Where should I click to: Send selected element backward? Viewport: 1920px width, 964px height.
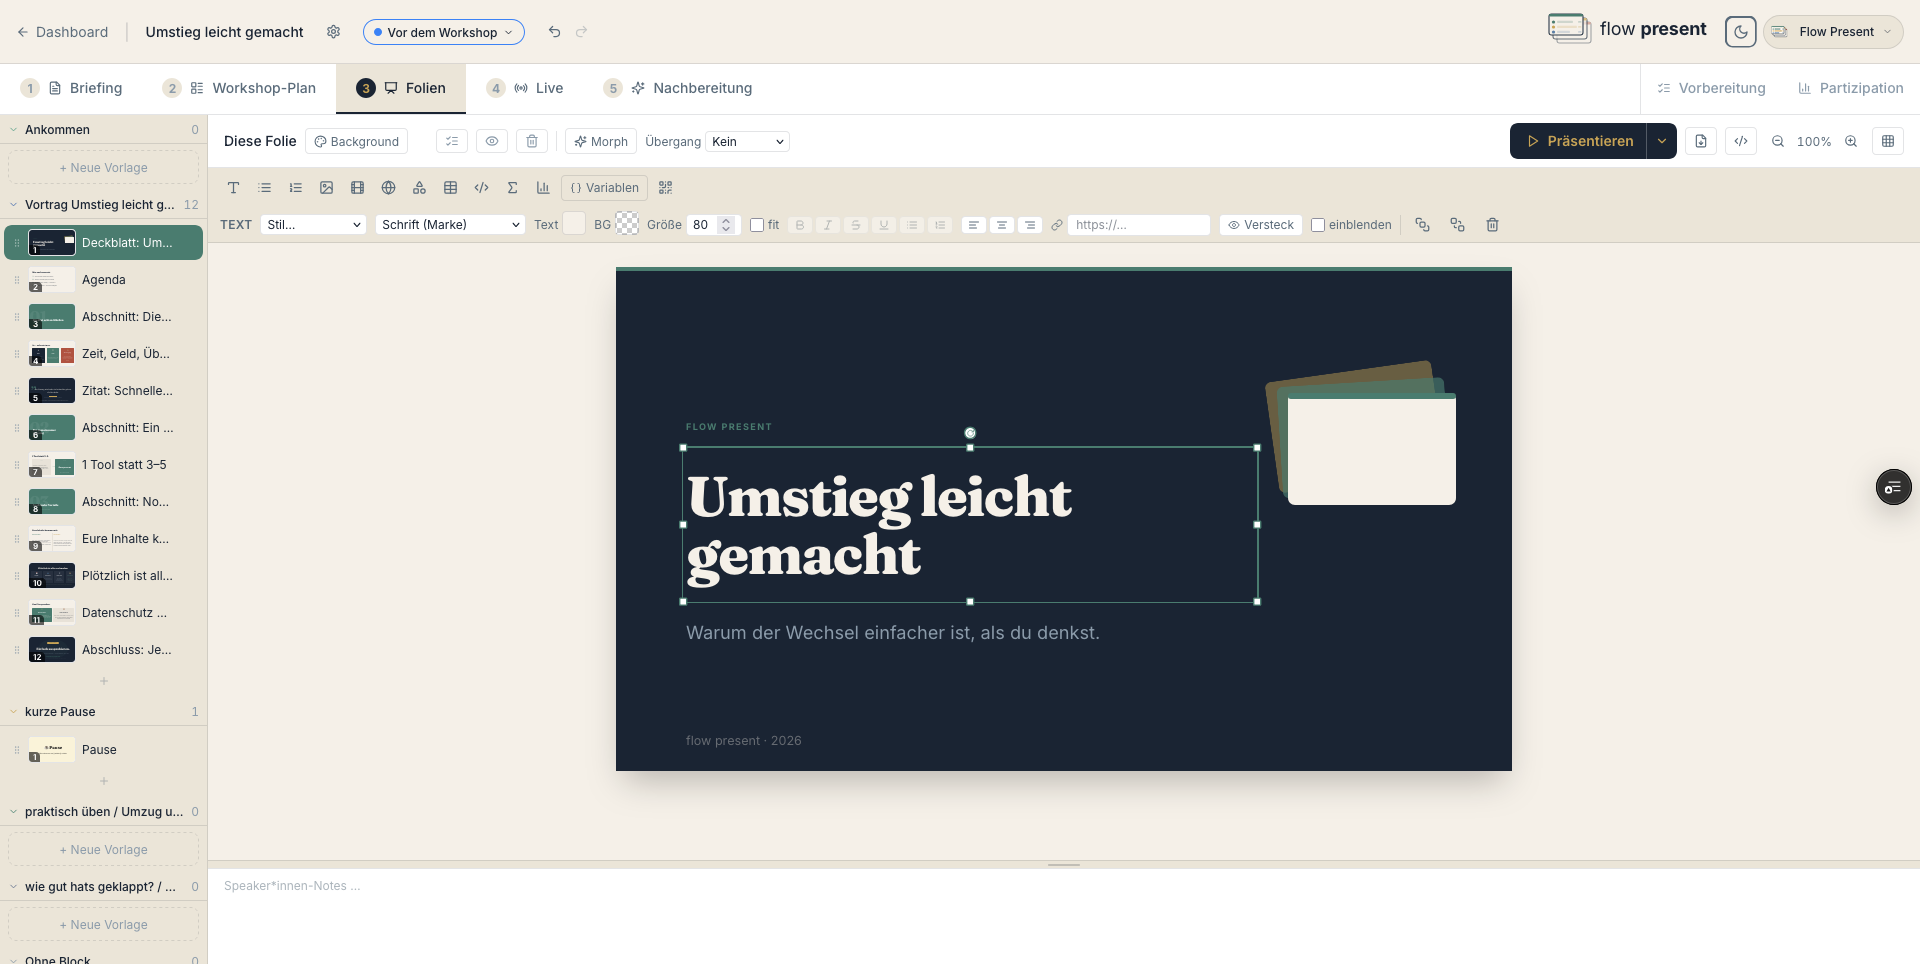1457,225
